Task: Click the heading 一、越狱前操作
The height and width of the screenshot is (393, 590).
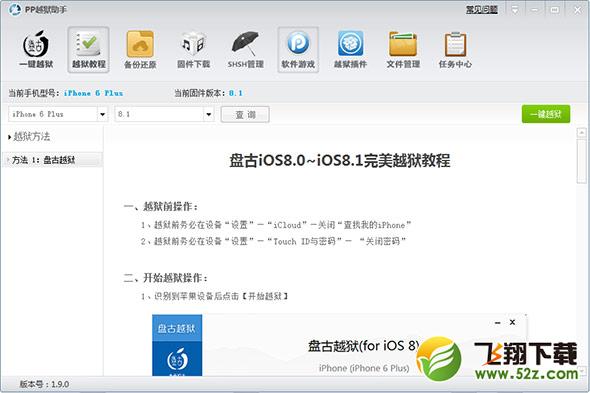Action: pyautogui.click(x=161, y=206)
